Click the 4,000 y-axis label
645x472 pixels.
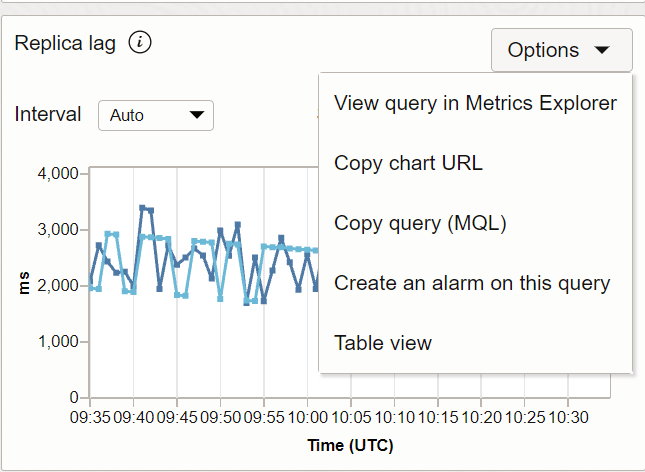57,174
